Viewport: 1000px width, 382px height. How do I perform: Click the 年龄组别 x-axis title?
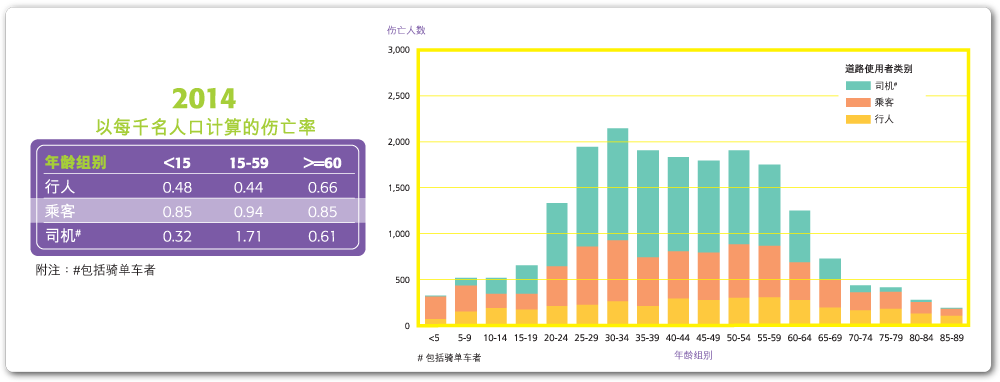point(693,356)
